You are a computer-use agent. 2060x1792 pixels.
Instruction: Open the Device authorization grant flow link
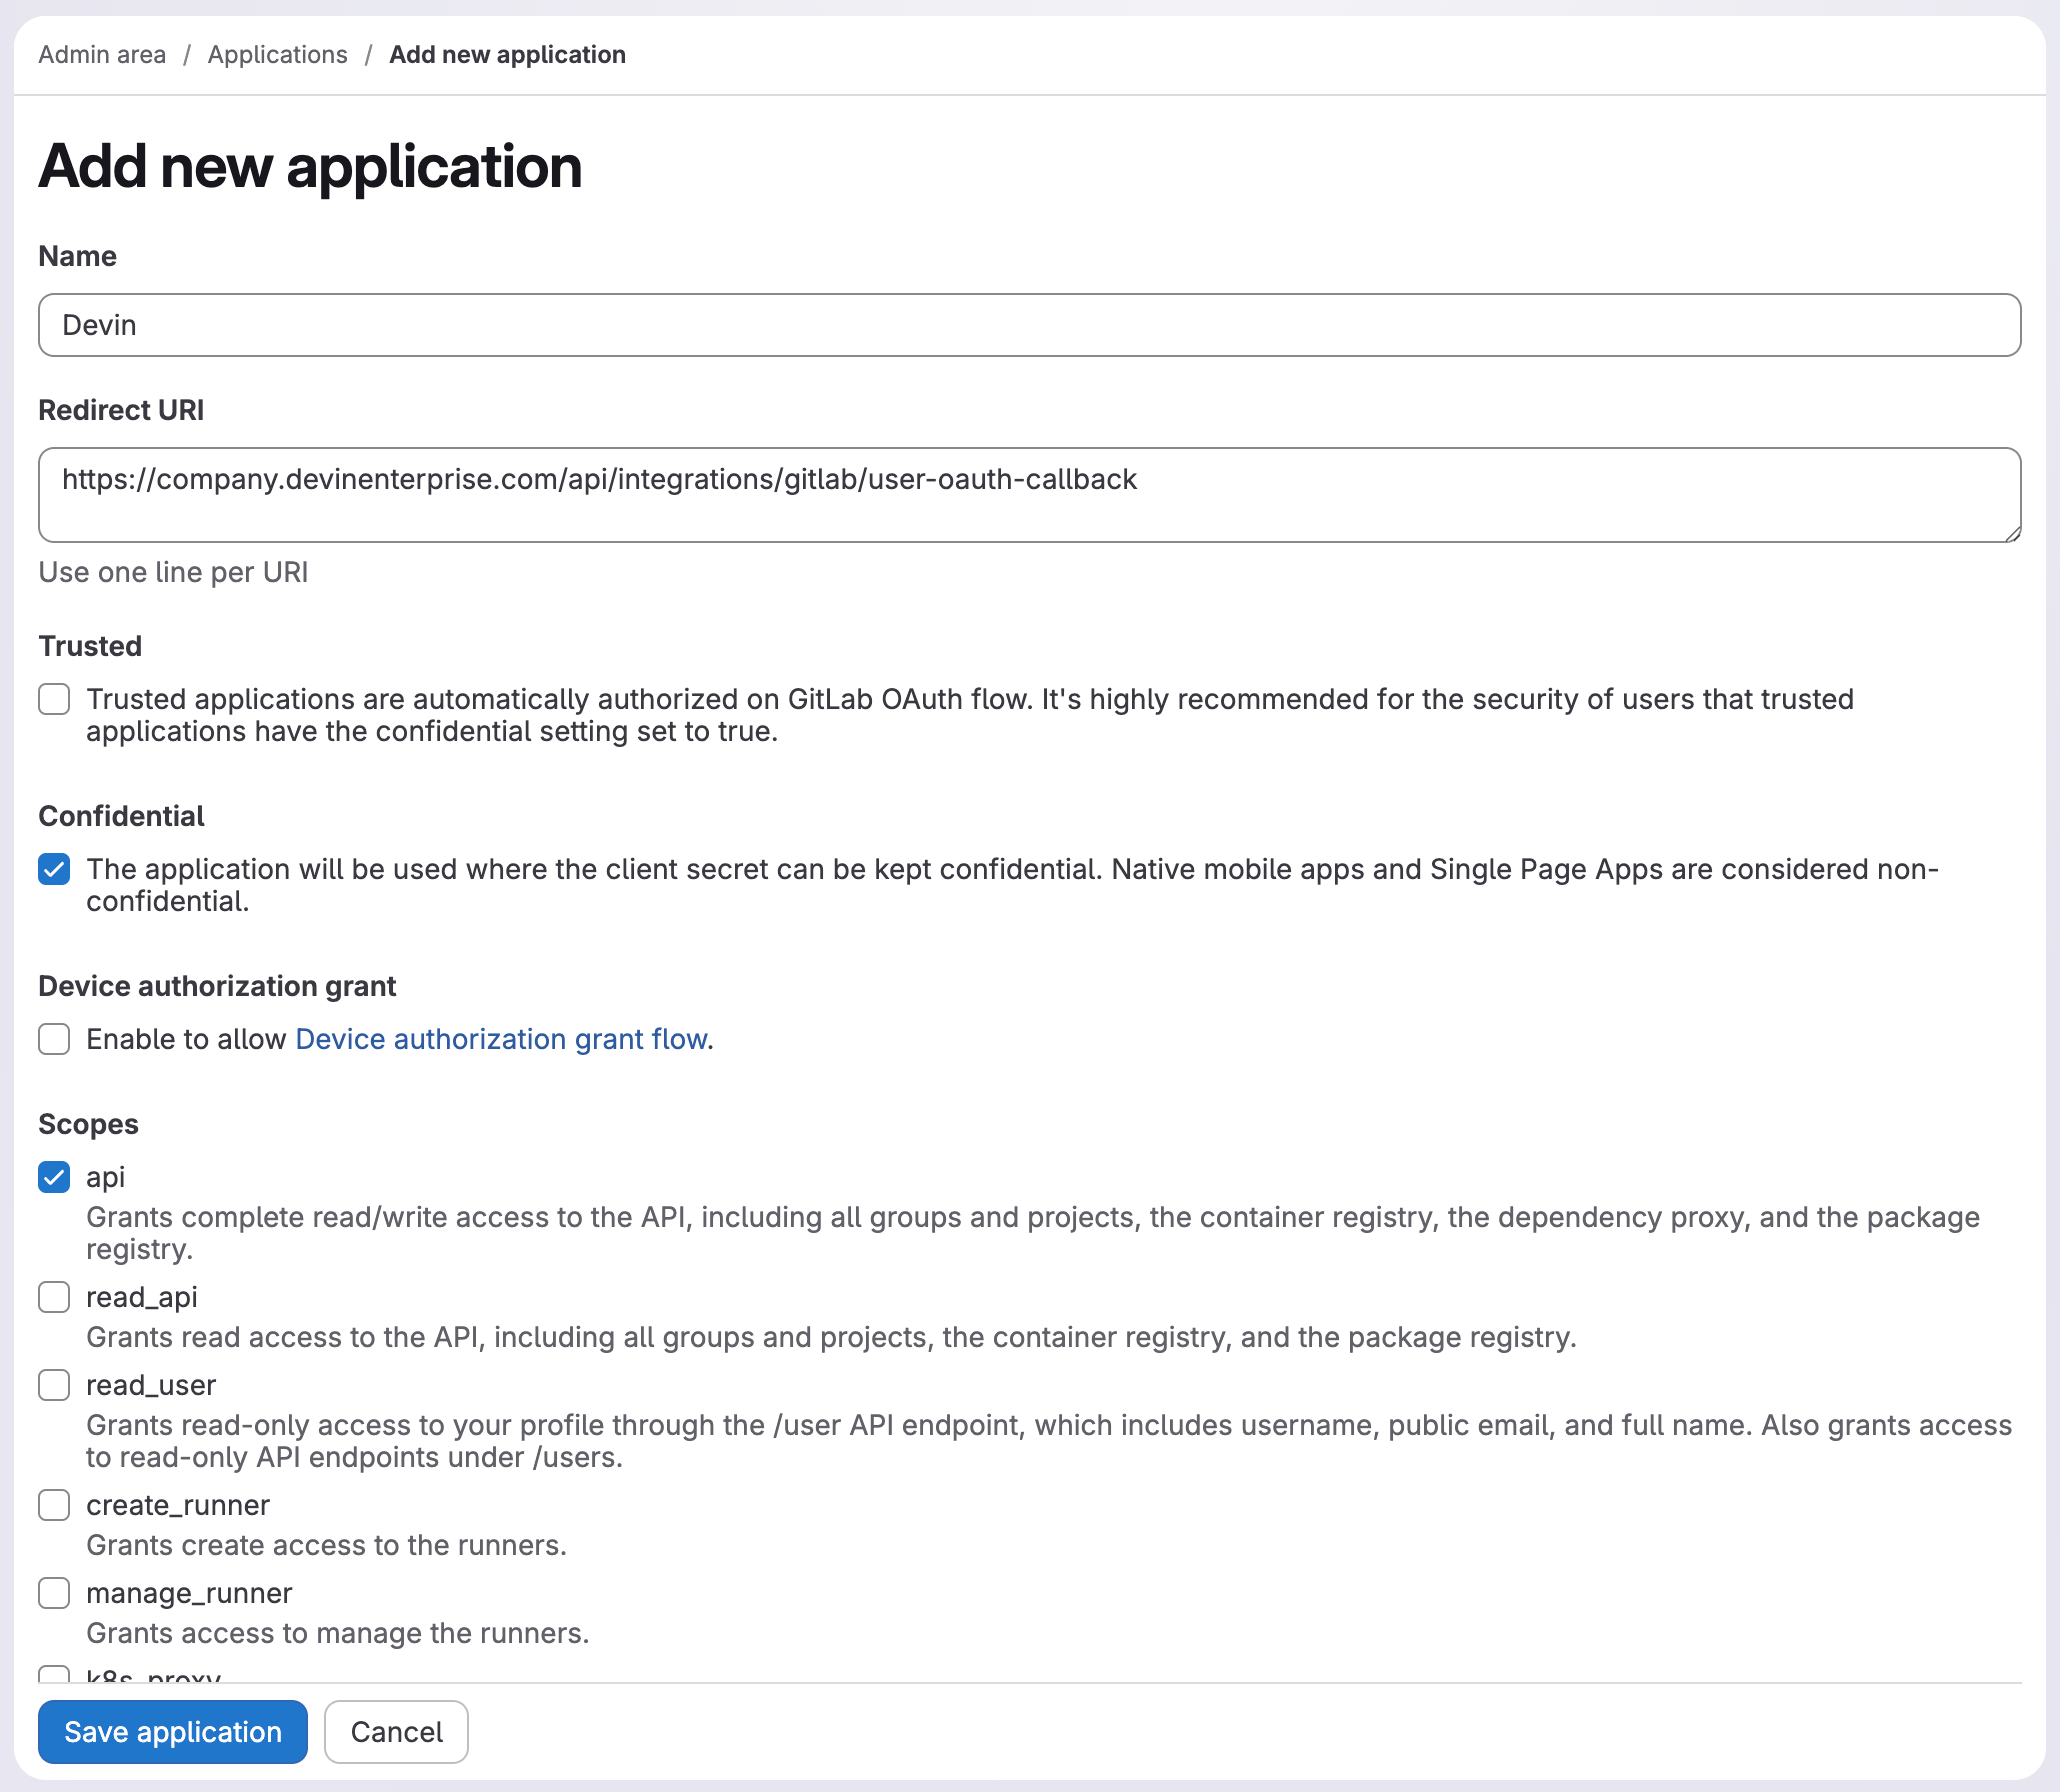tap(501, 1039)
